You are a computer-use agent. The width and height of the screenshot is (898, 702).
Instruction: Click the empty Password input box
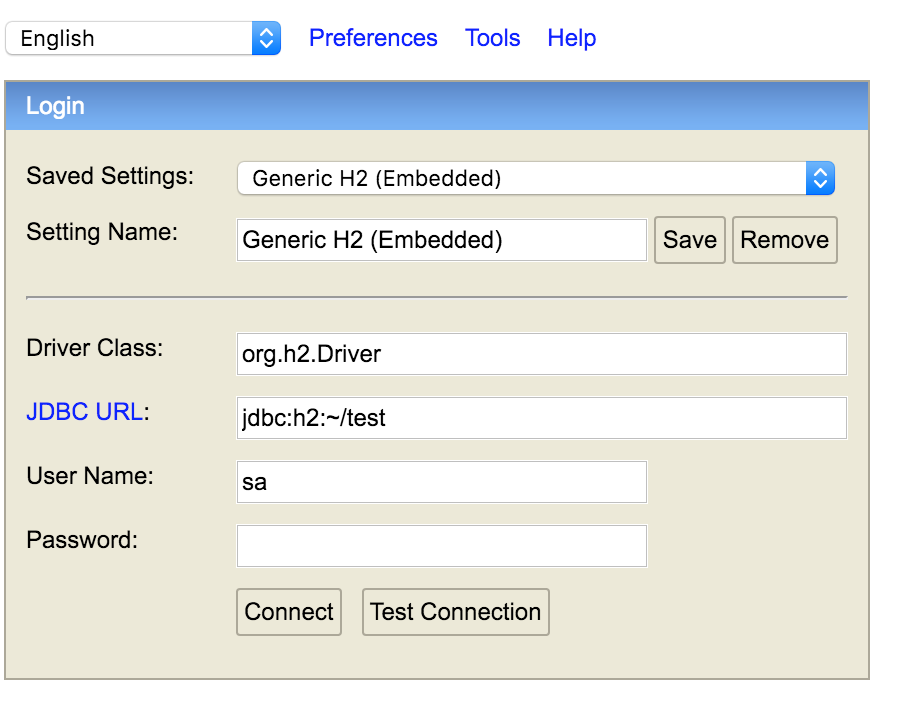coord(441,546)
